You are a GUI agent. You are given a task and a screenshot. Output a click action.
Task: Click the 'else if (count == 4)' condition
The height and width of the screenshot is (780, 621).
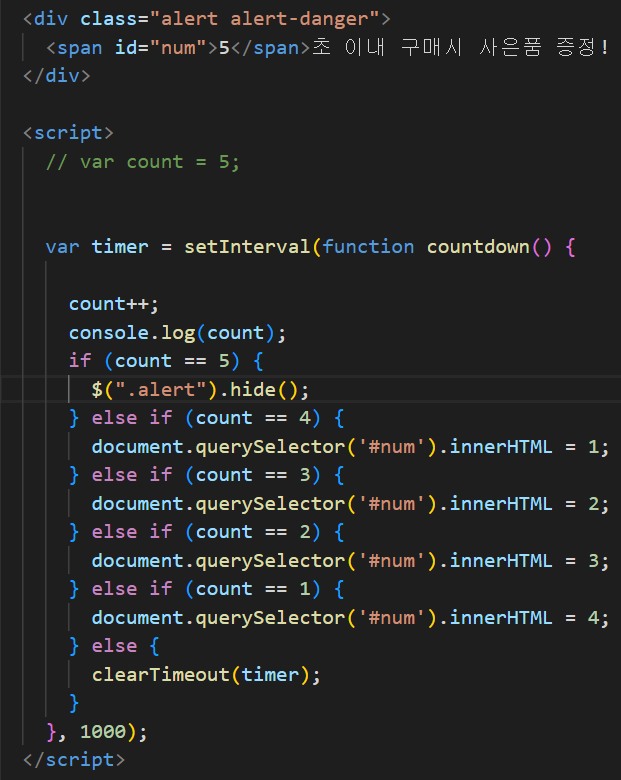pos(206,418)
